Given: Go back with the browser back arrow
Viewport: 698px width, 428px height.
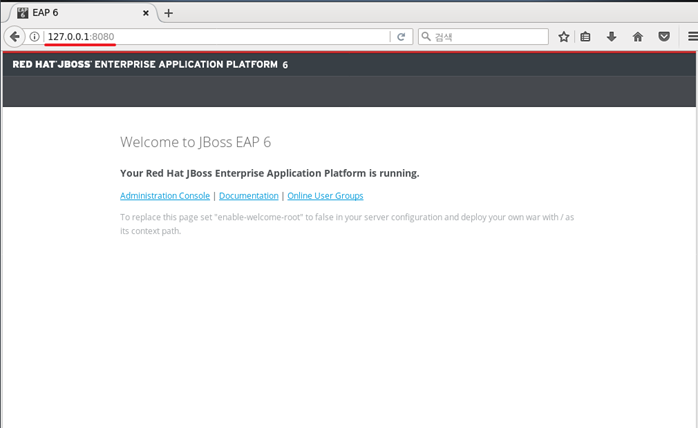Looking at the screenshot, I should coord(14,37).
